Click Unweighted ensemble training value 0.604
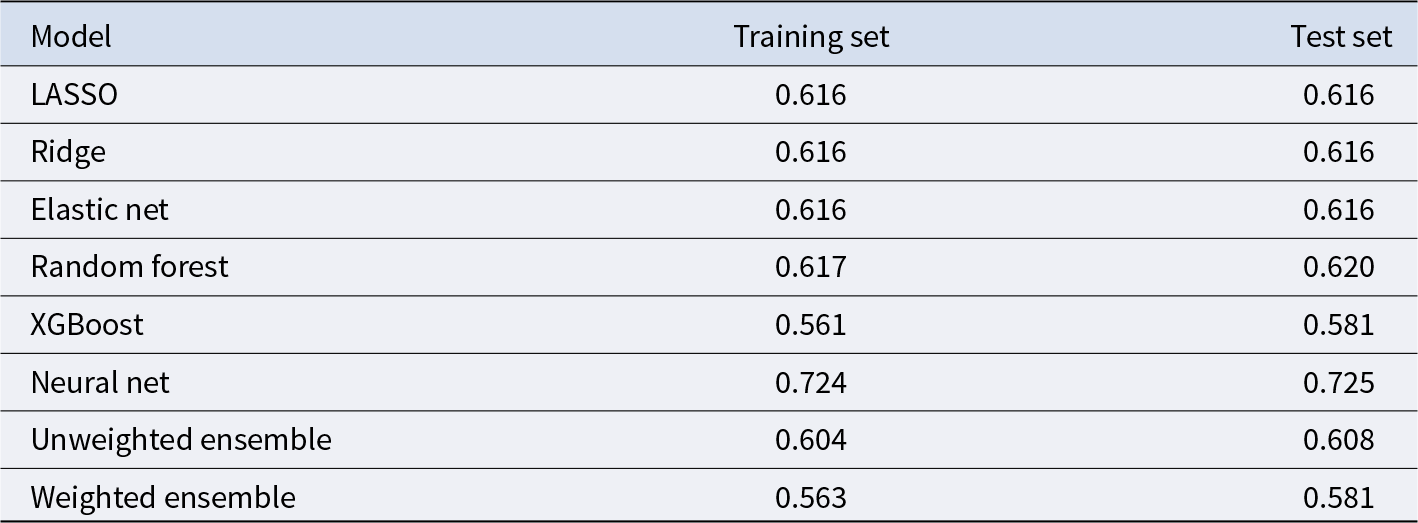Viewport: 1418px width, 523px height. pyautogui.click(x=811, y=440)
